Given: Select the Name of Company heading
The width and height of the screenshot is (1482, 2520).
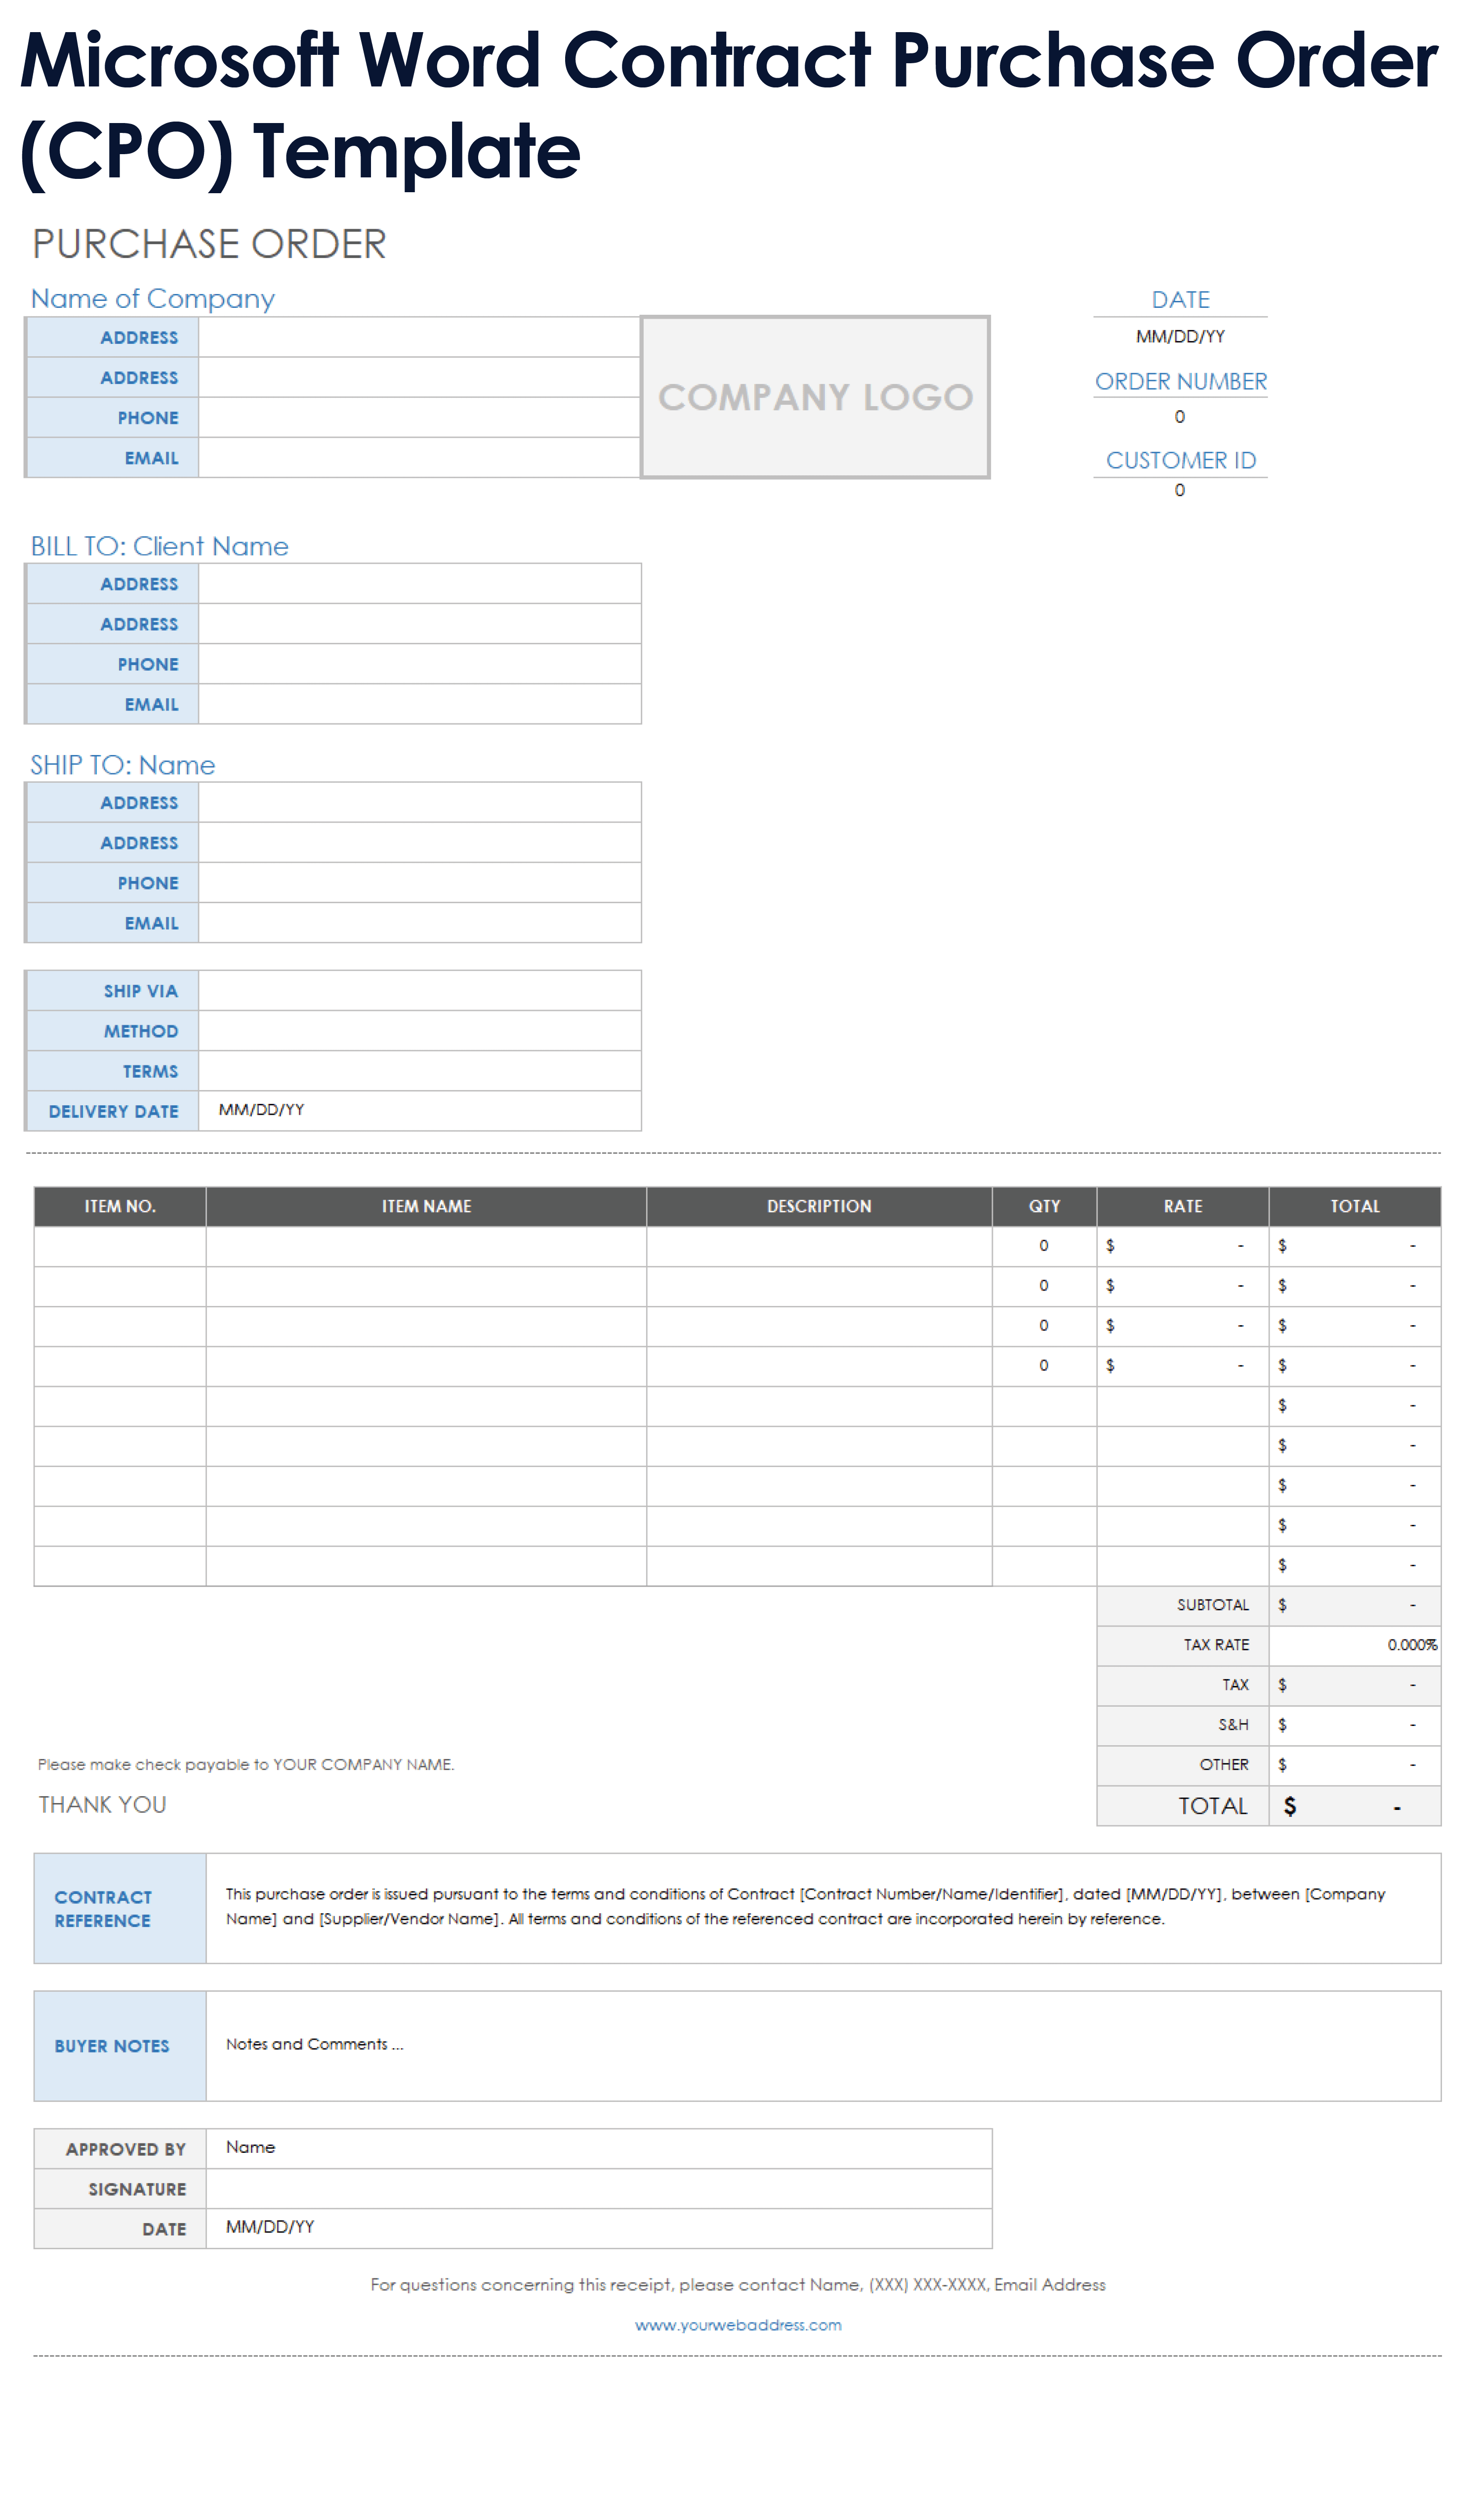Looking at the screenshot, I should [x=152, y=299].
